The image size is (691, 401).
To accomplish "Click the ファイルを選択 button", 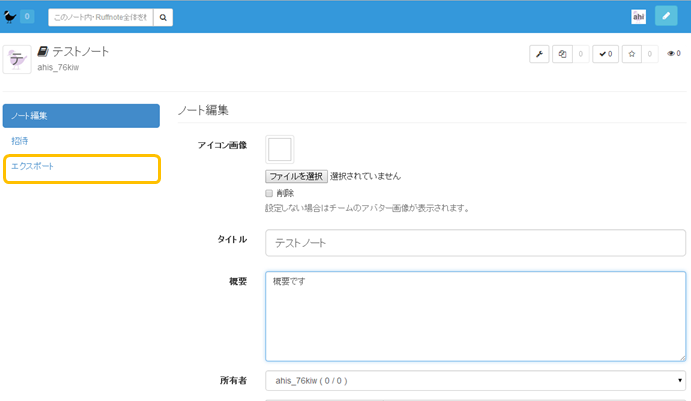I will tap(296, 176).
